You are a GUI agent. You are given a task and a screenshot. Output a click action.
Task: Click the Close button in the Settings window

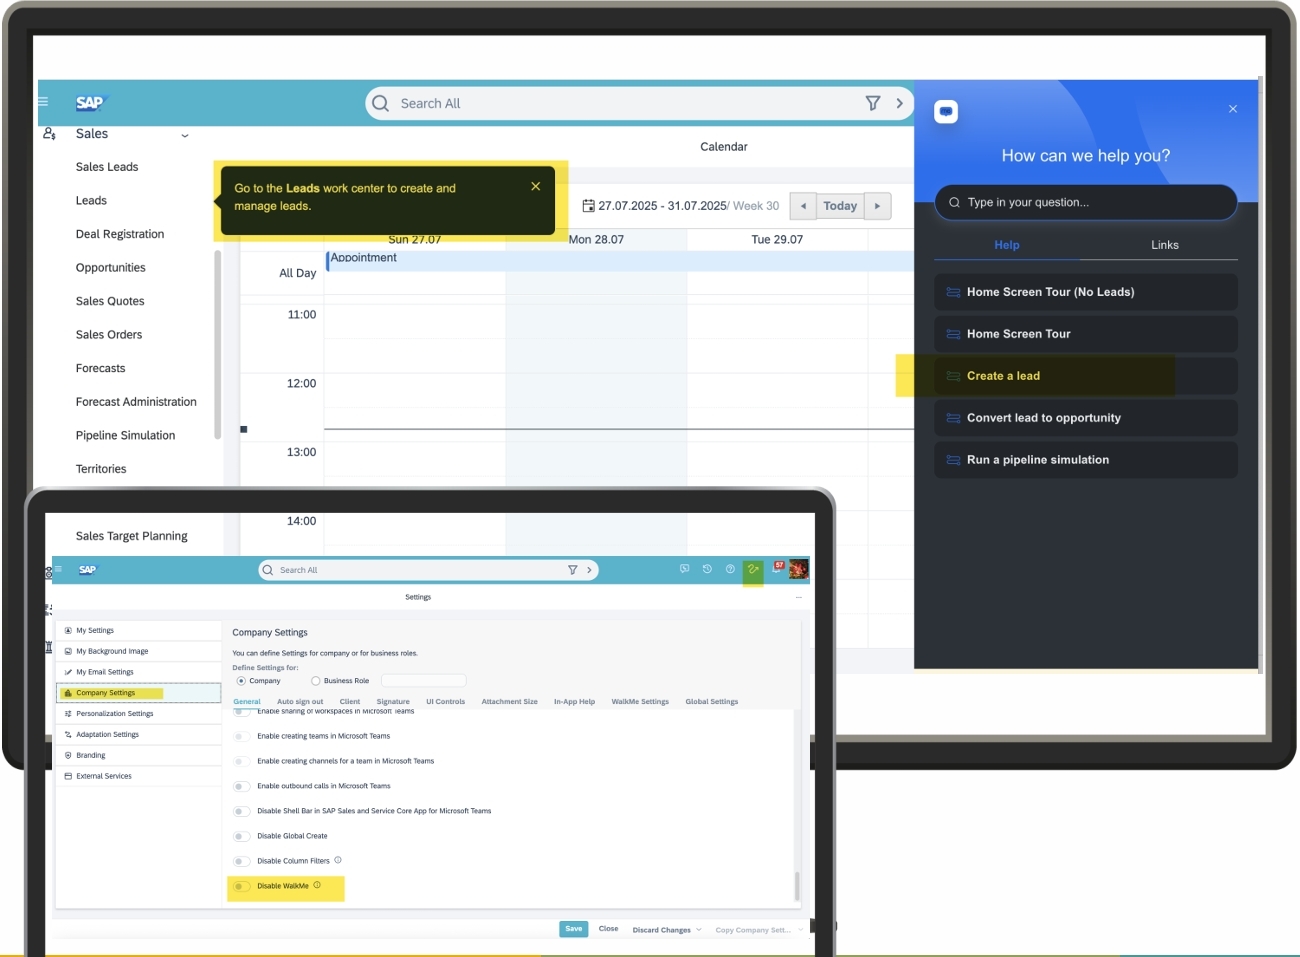(608, 929)
